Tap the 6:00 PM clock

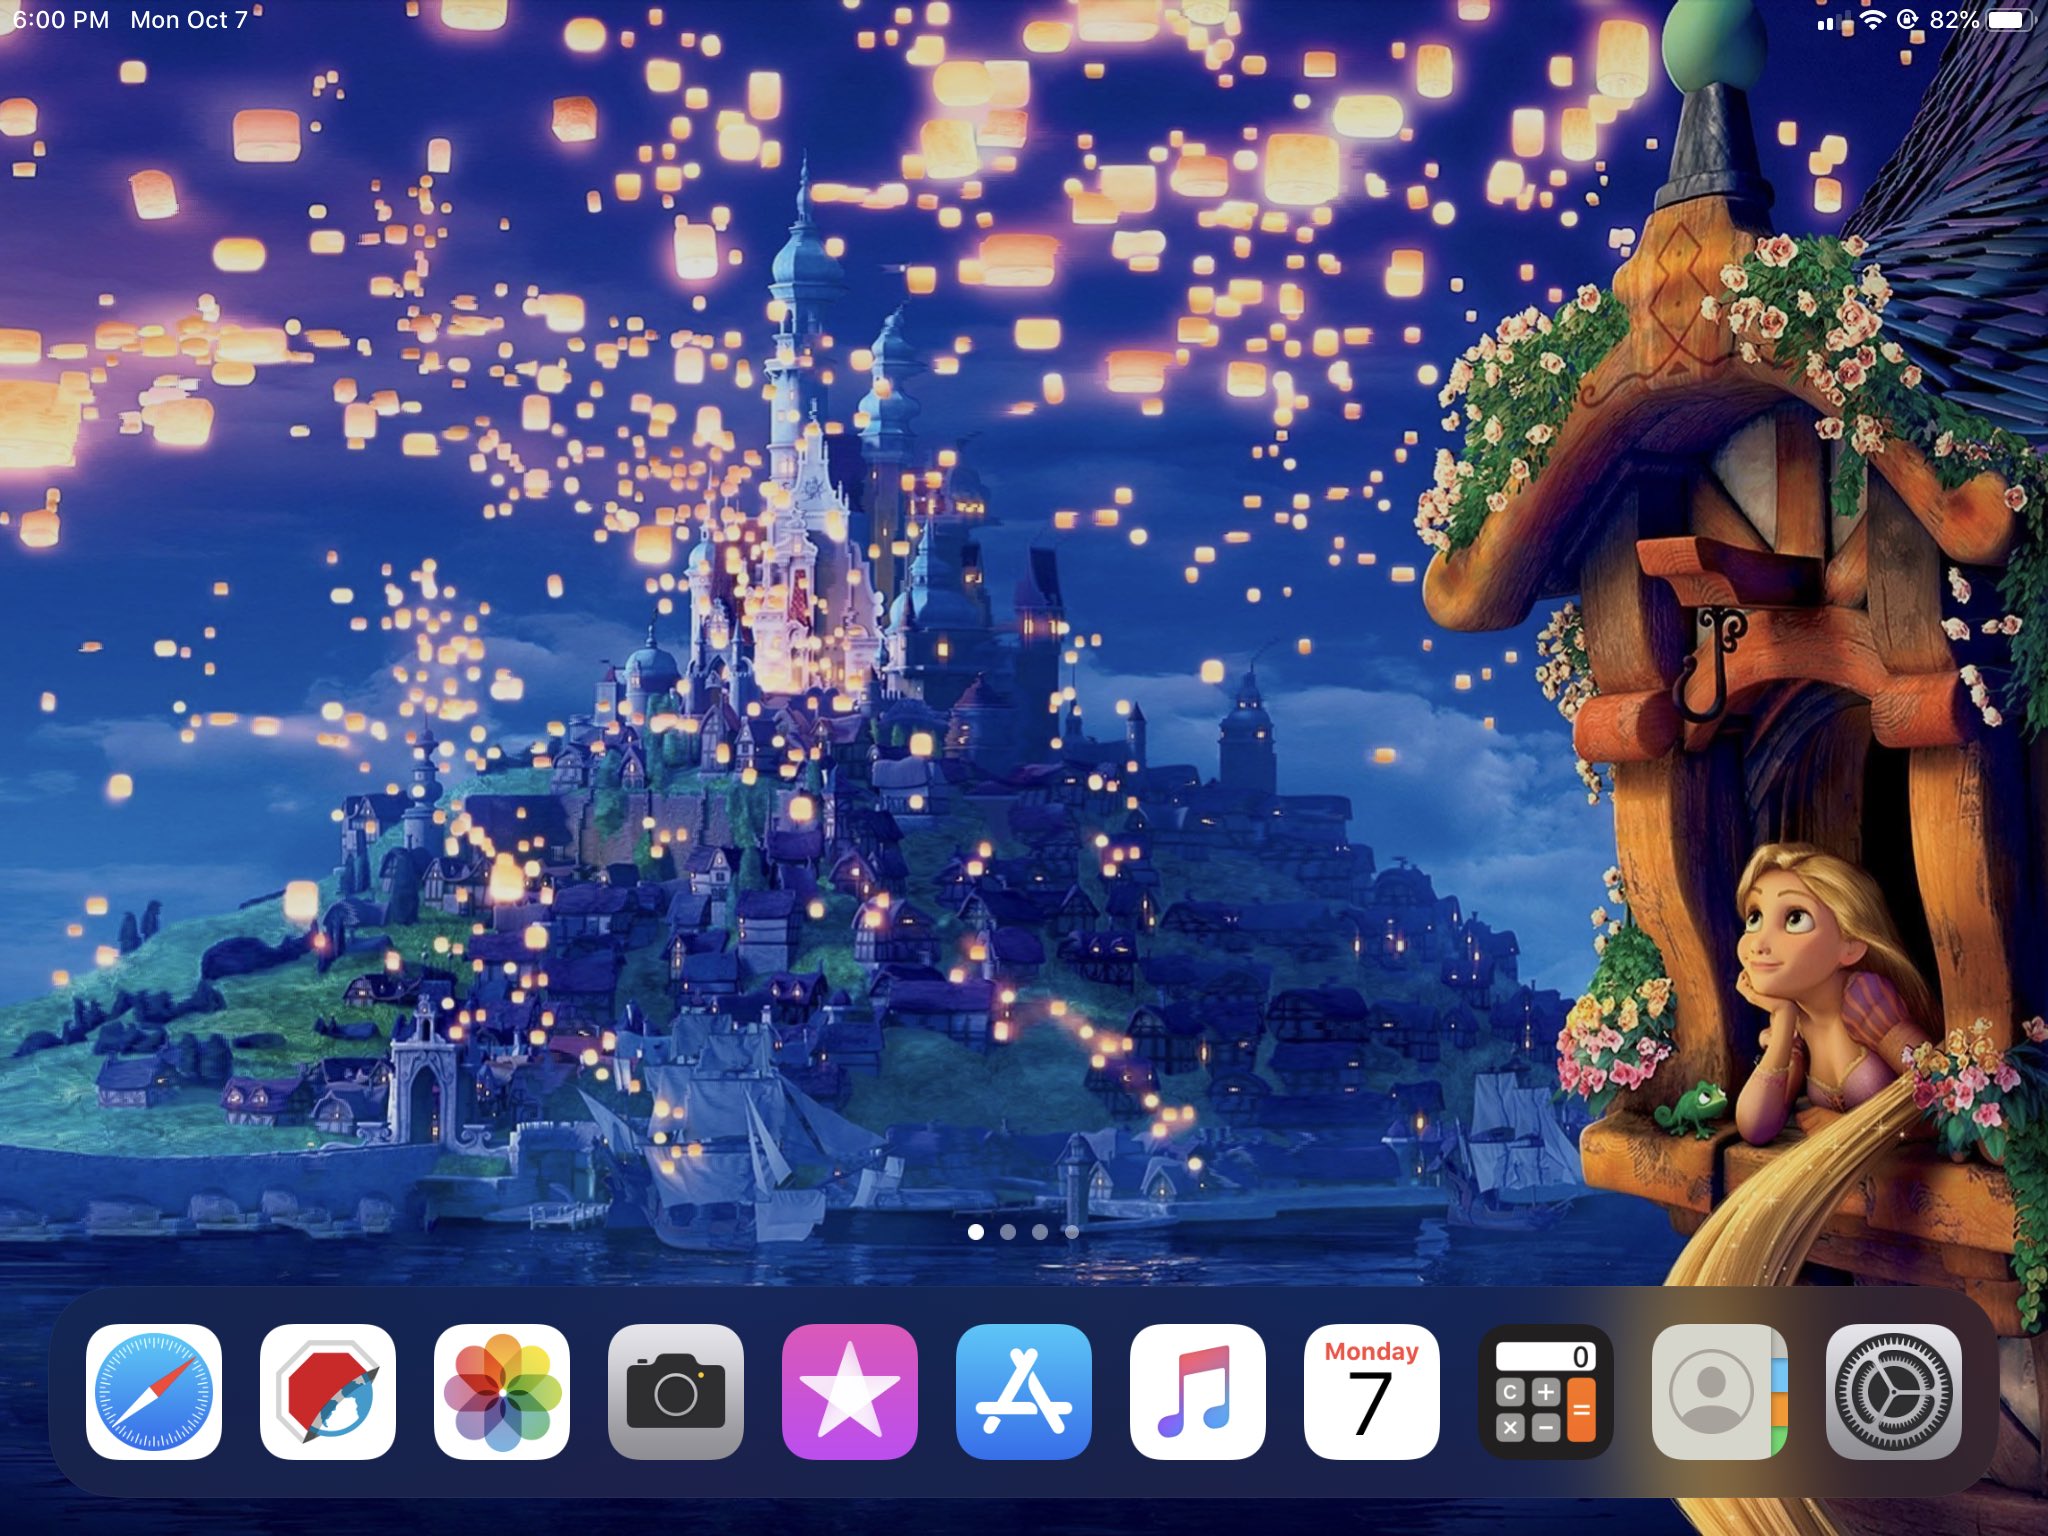coord(61,20)
